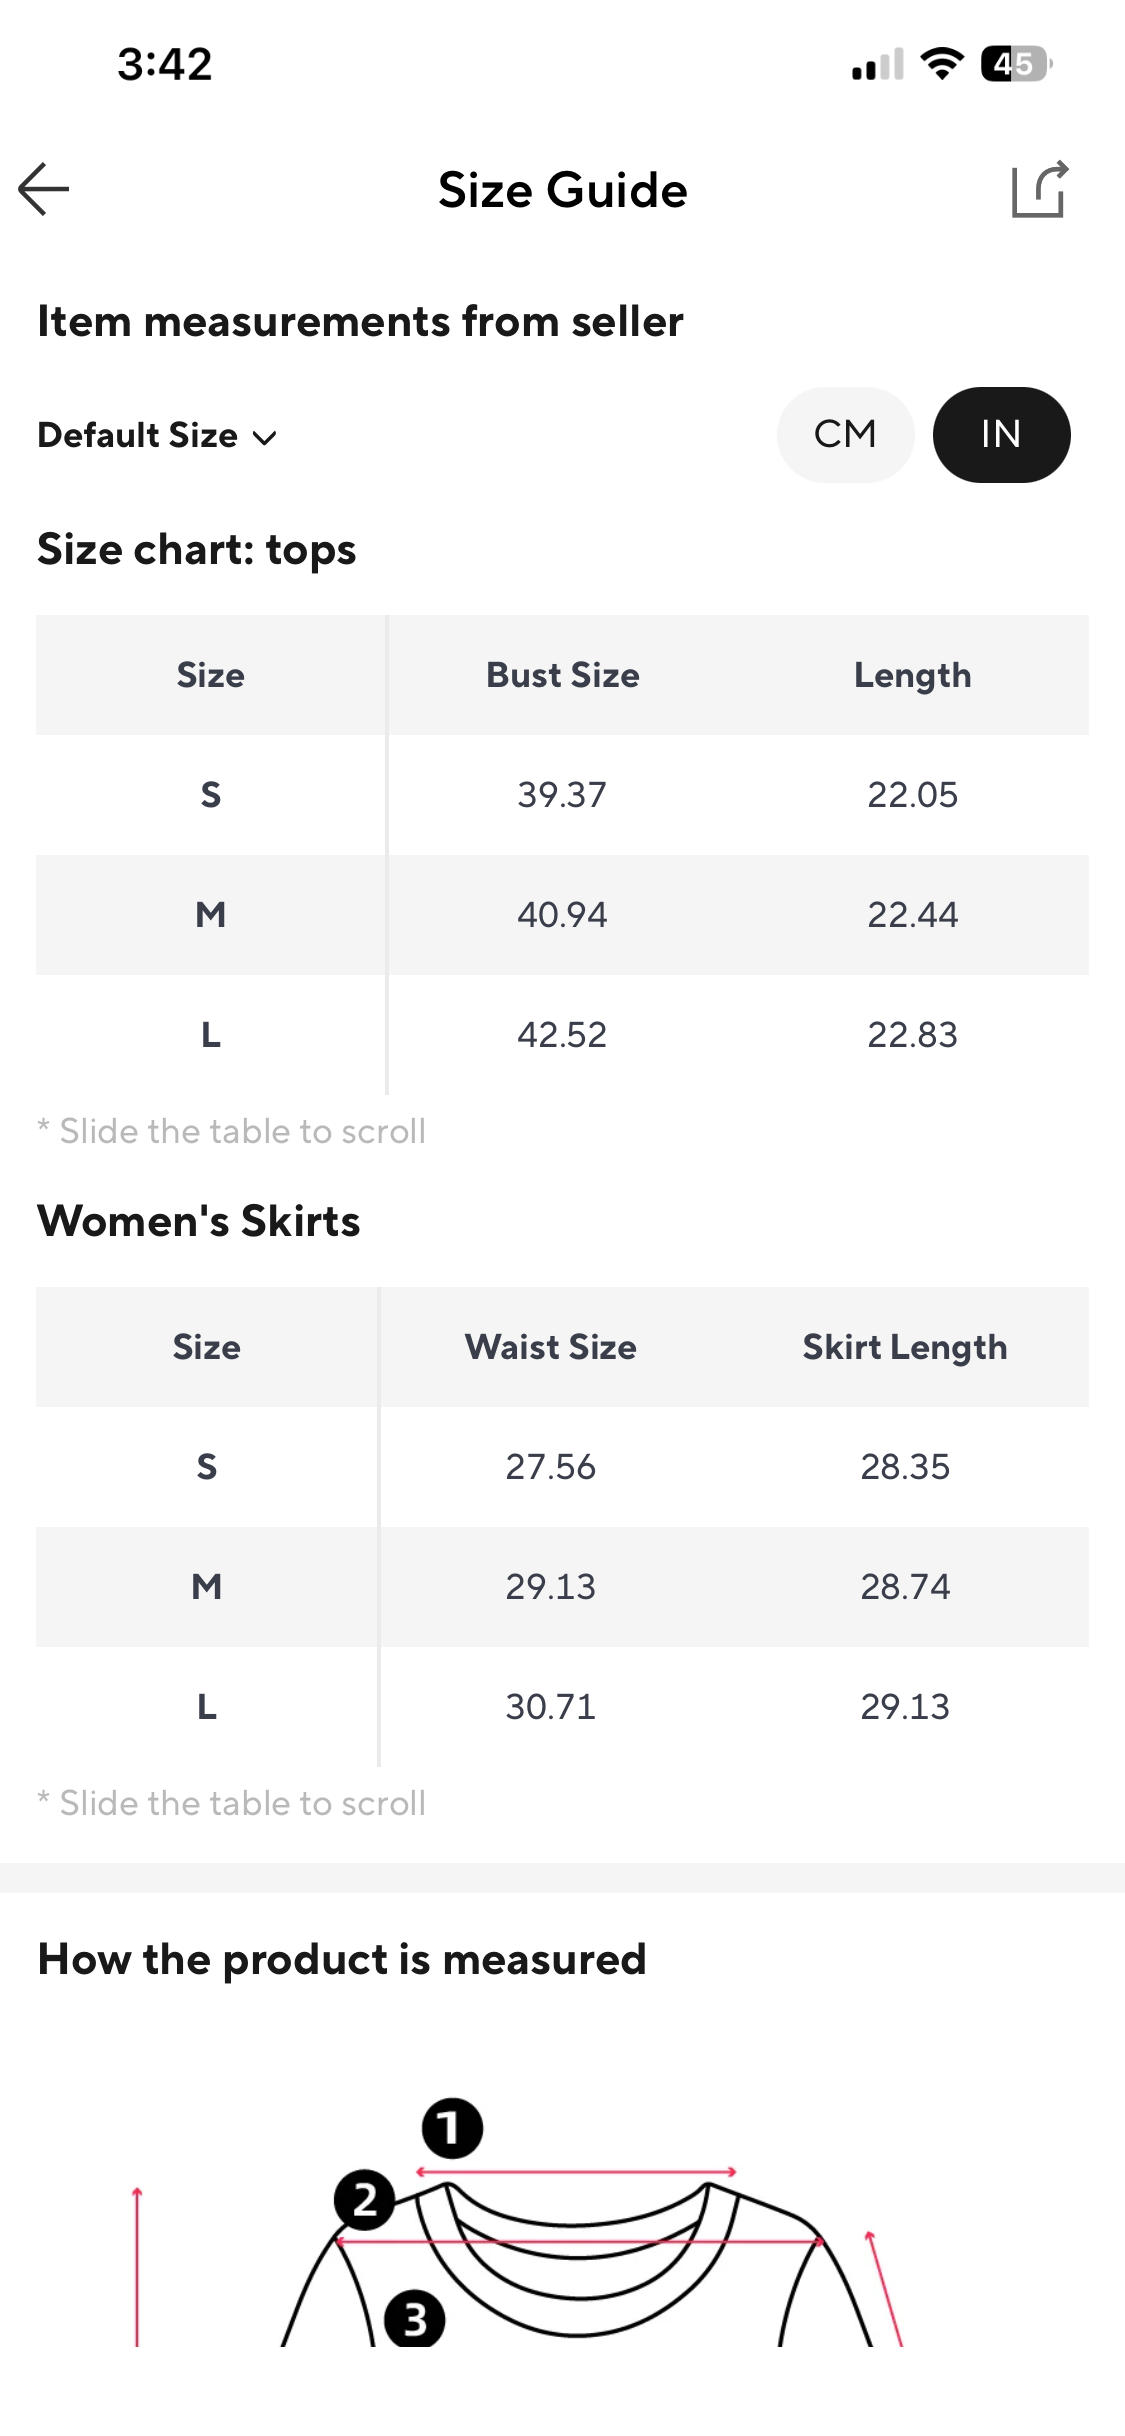Screen dimensions: 1125x2436
Task: Tap measurement marker number 1 in diagram
Action: point(452,2128)
